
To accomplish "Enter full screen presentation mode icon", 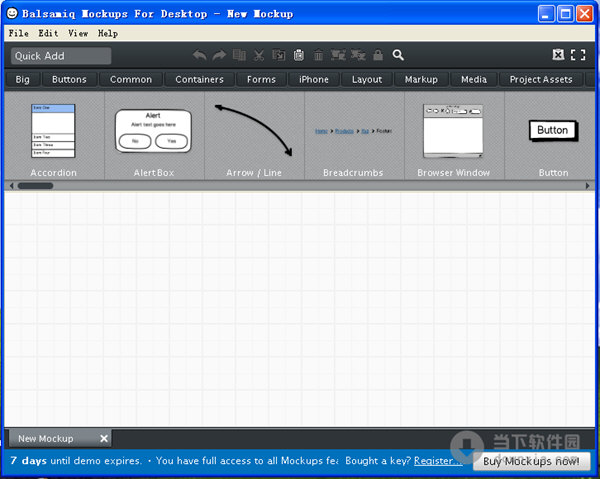I will coord(578,55).
